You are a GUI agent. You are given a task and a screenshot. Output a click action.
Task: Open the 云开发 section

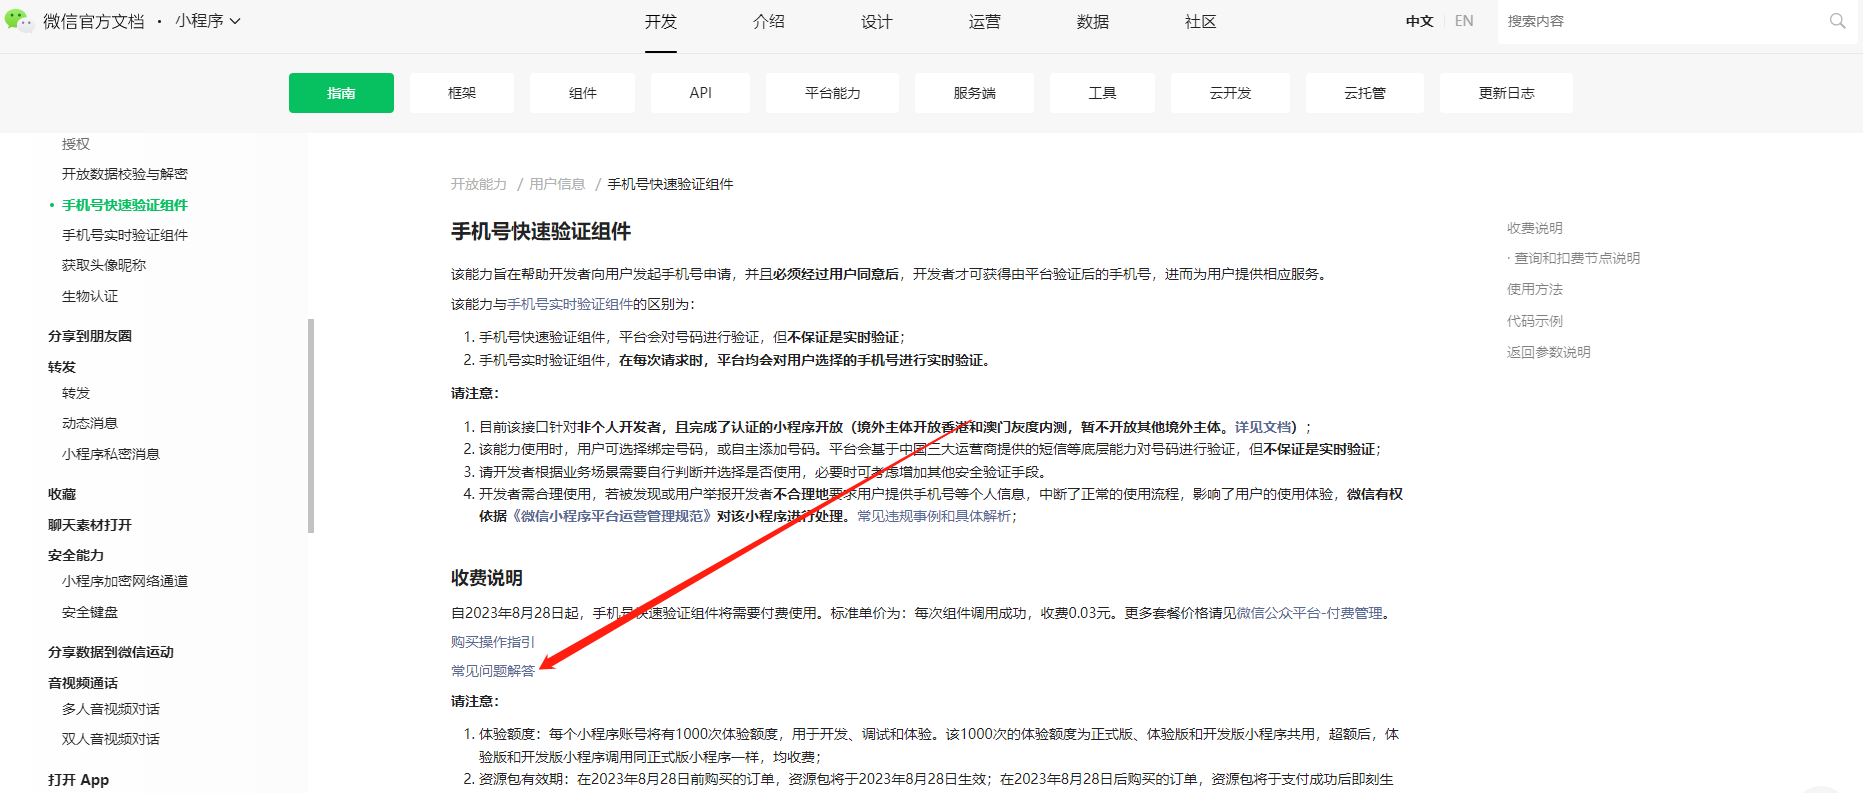(1230, 93)
